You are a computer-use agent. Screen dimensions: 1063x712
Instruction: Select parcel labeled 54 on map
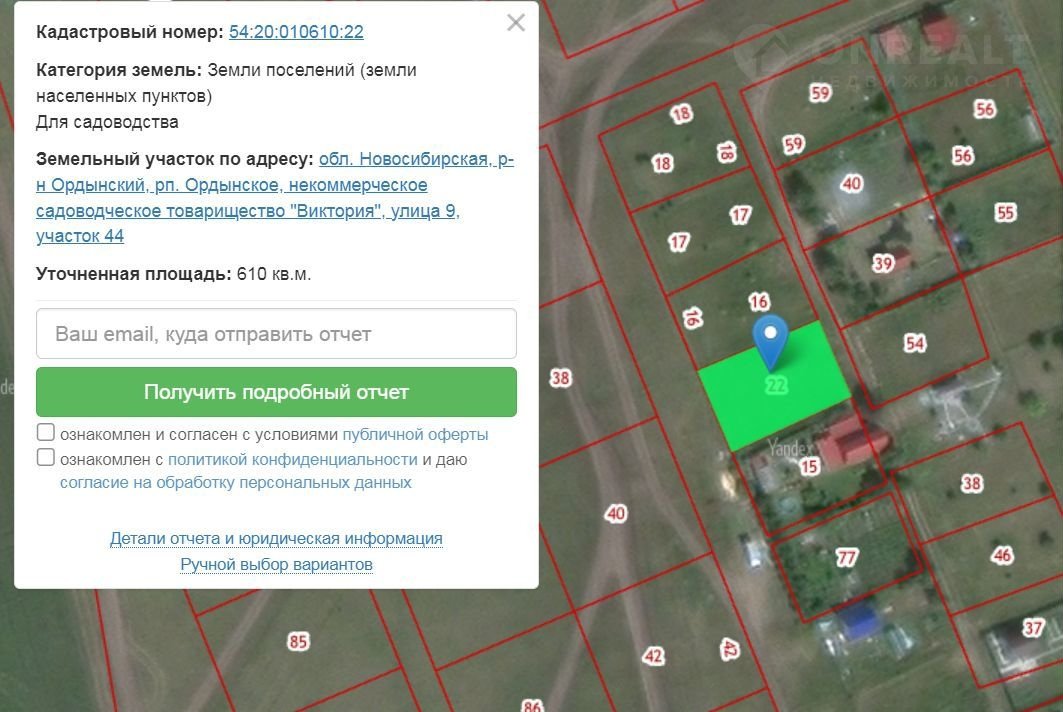click(914, 343)
